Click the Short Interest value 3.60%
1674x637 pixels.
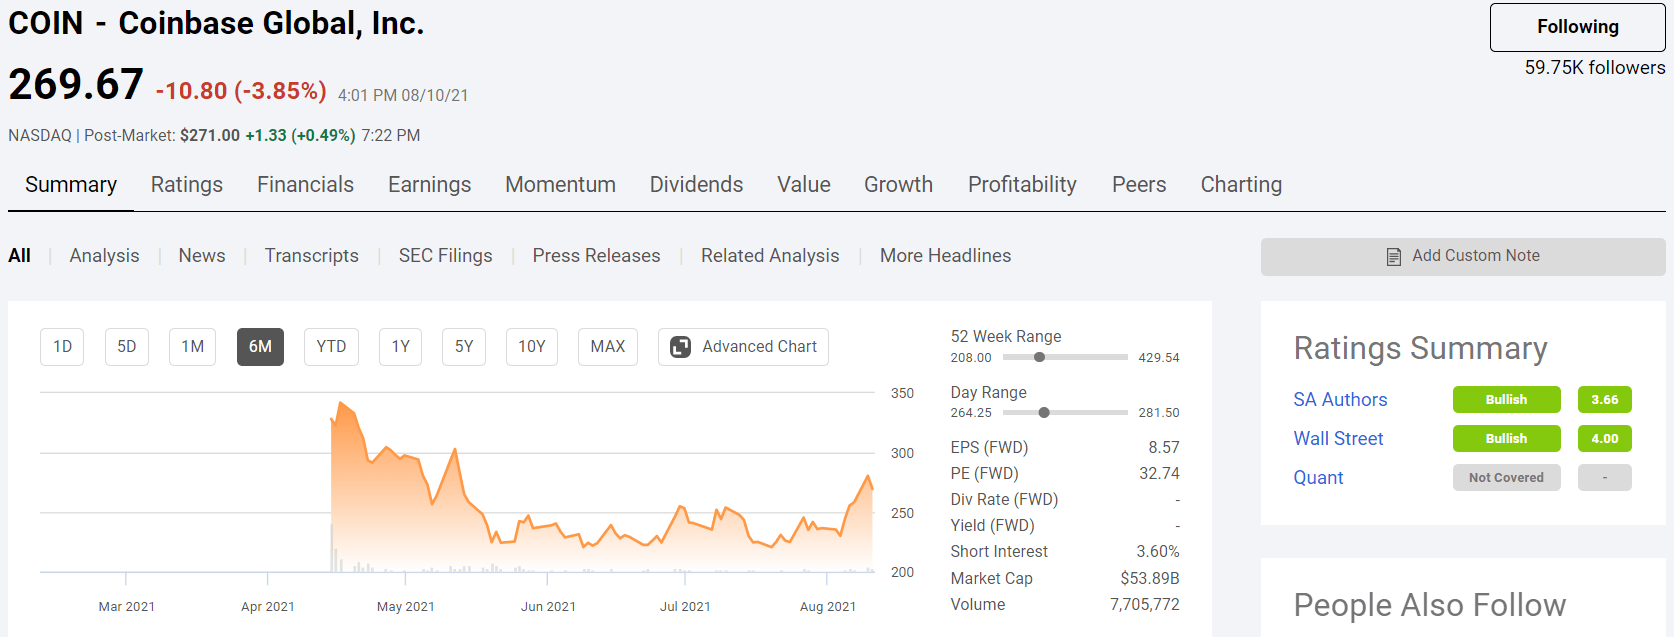1158,552
